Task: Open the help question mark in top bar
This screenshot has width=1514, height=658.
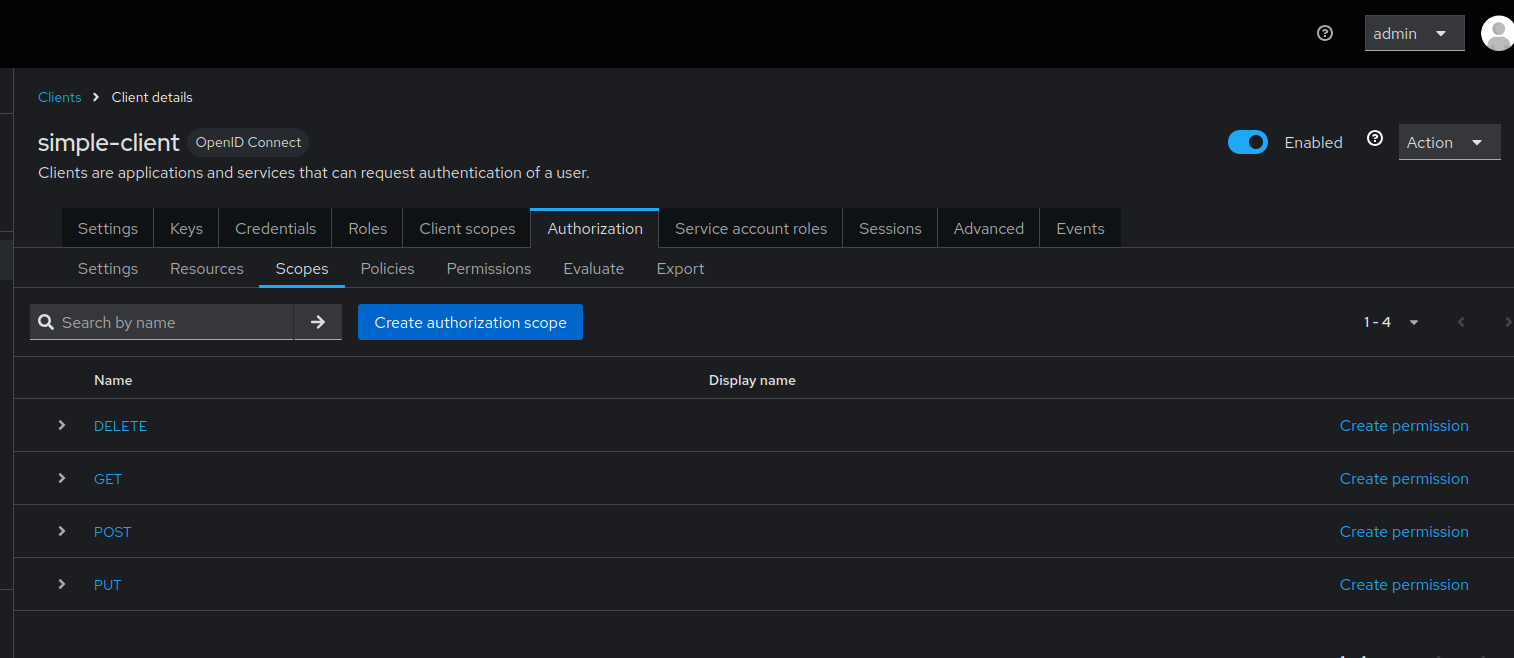Action: pyautogui.click(x=1324, y=33)
